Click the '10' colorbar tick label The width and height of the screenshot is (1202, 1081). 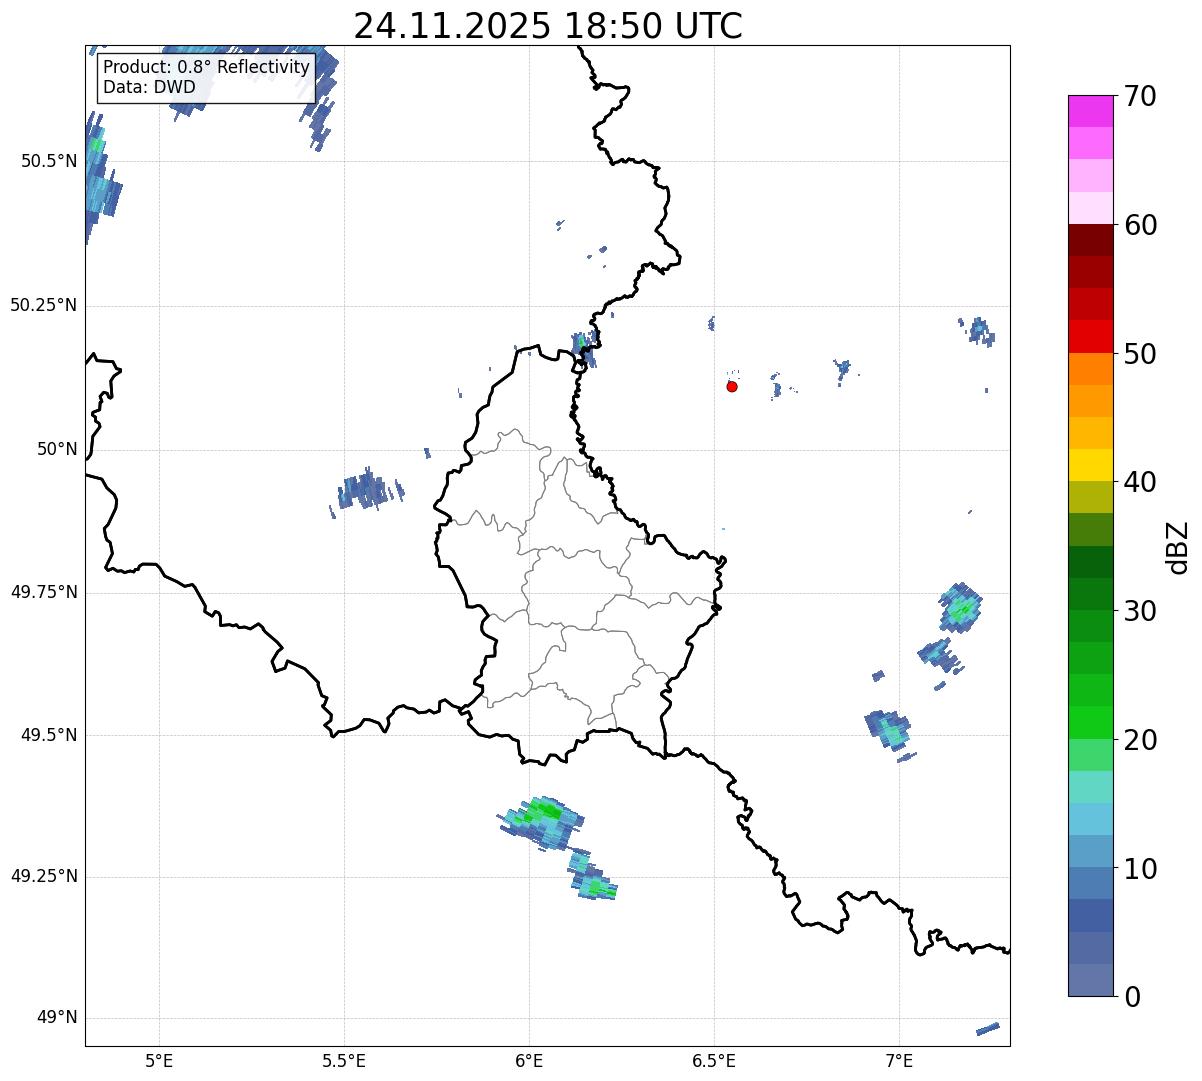click(x=1140, y=870)
